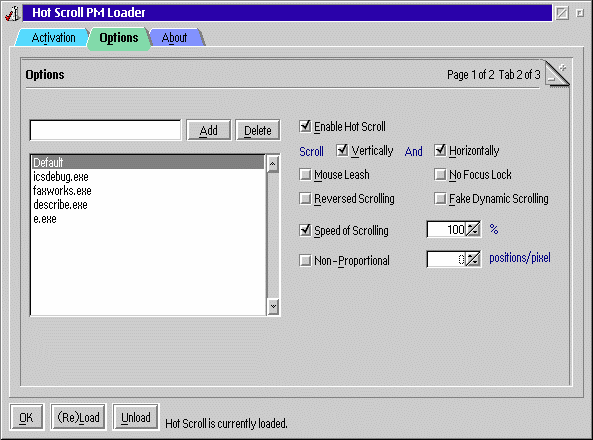This screenshot has width=593, height=440.
Task: Click the program name input field
Action: click(x=106, y=130)
